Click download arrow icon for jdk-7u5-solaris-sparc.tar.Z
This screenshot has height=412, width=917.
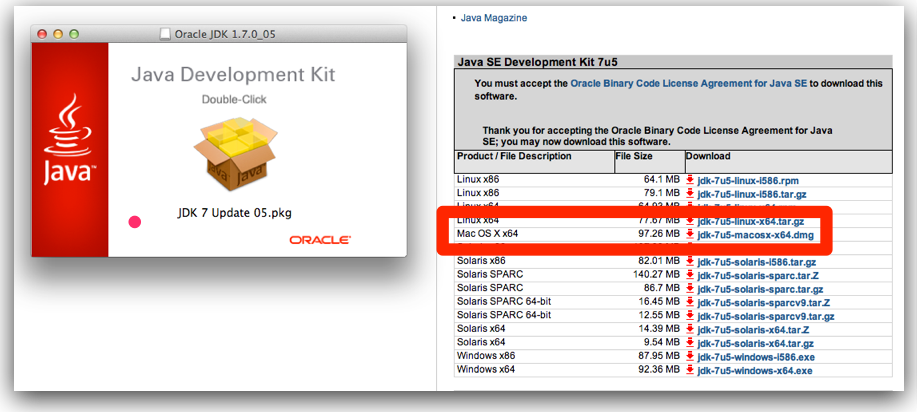click(690, 275)
